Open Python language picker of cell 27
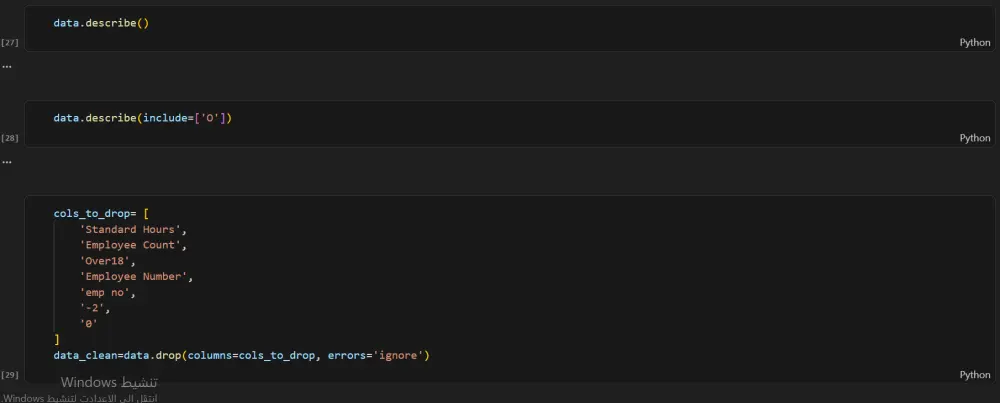 pos(974,42)
